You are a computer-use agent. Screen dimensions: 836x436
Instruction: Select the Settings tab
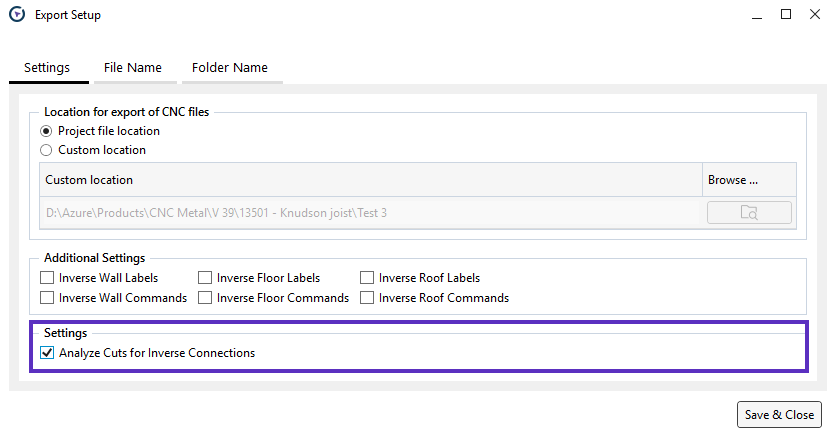47,68
